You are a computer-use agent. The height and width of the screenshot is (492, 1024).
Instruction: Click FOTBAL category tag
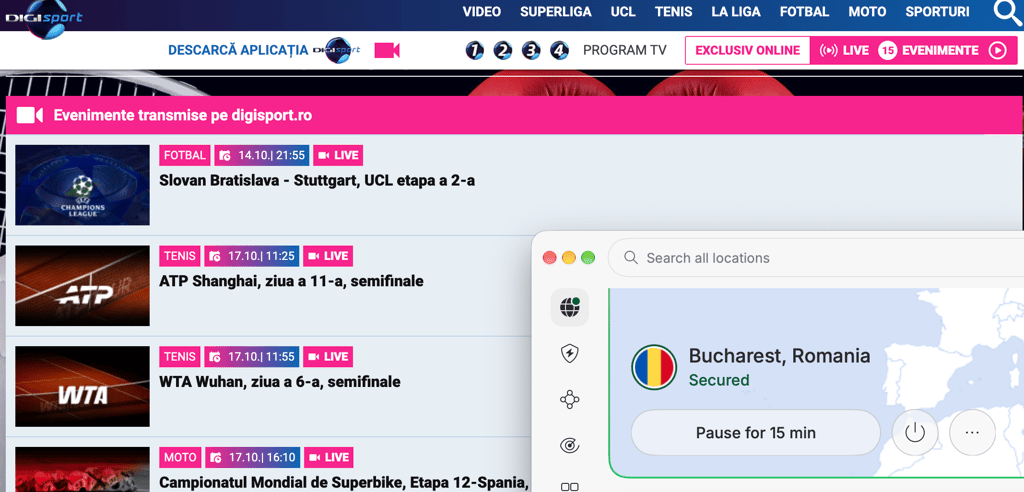point(185,156)
